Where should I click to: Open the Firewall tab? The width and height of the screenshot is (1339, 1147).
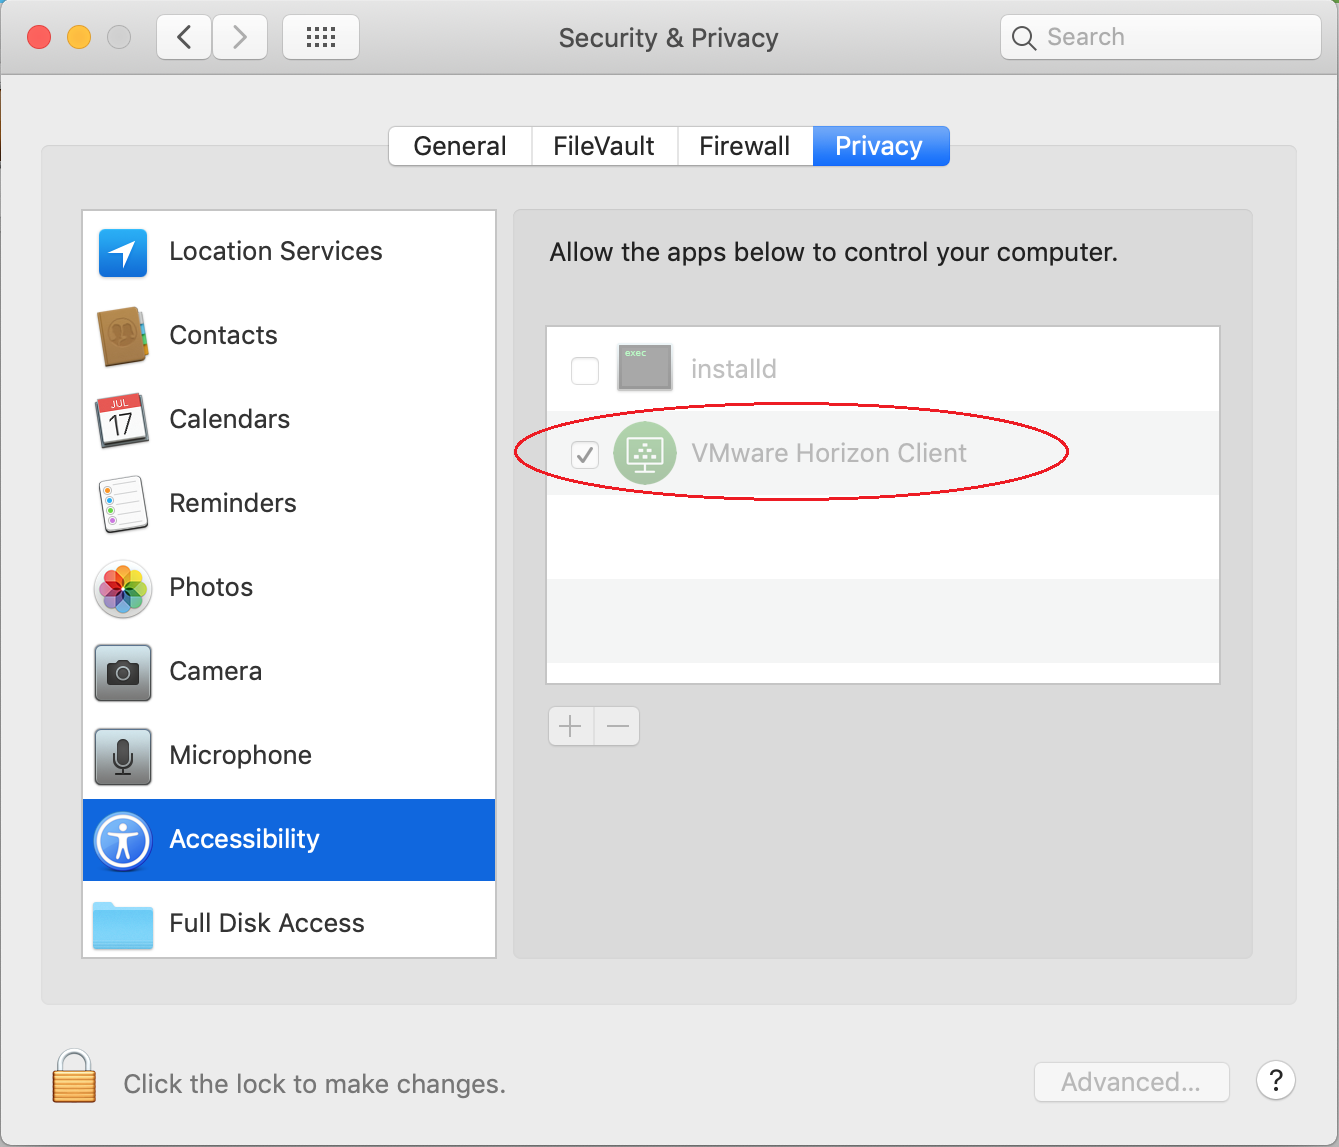pos(744,145)
